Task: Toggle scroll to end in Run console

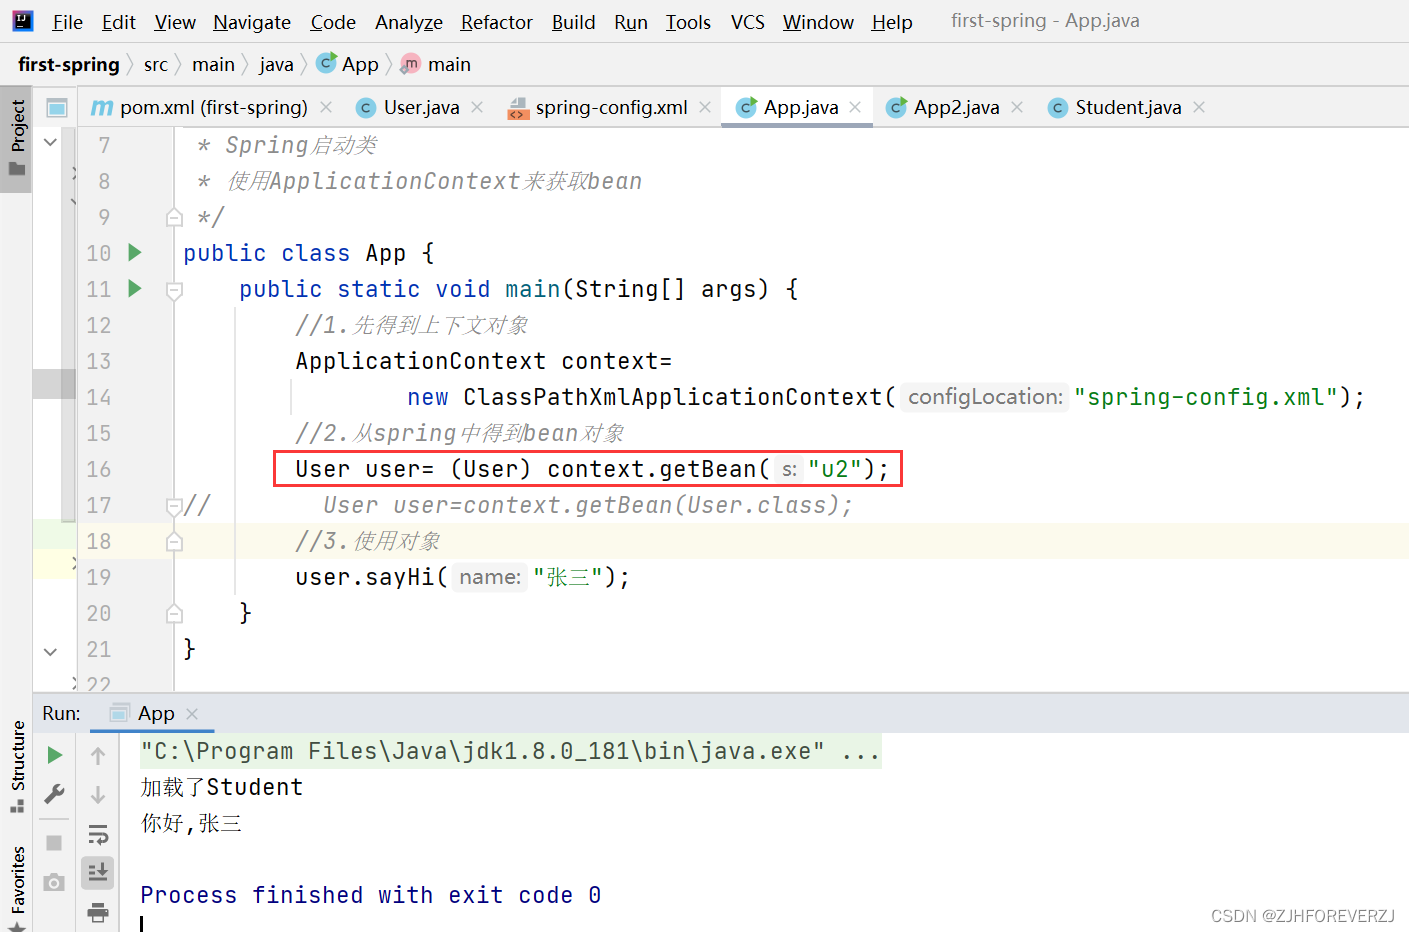Action: click(98, 873)
